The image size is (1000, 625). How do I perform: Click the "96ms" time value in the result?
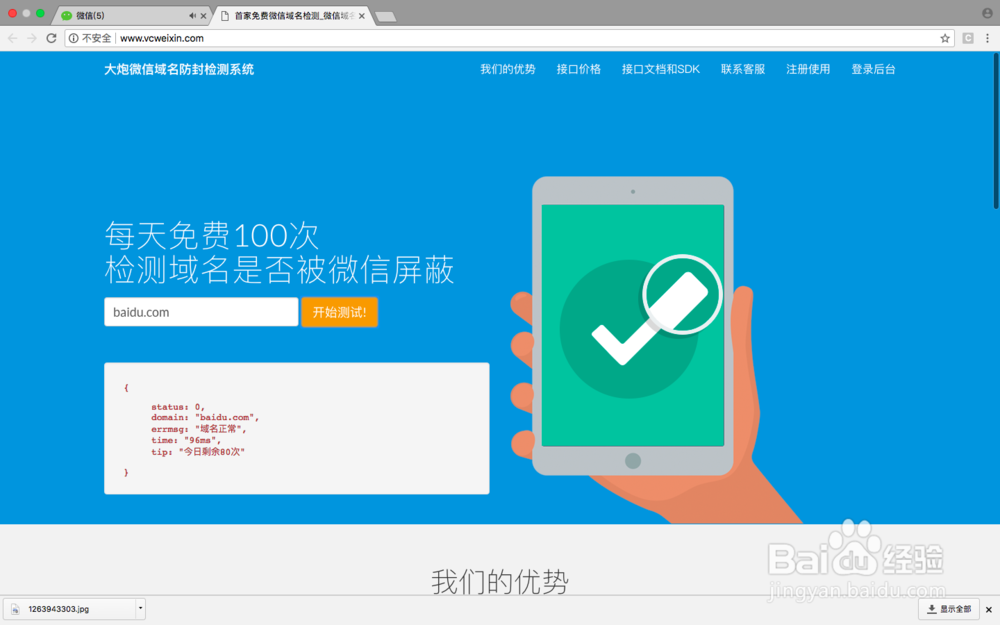pyautogui.click(x=202, y=440)
